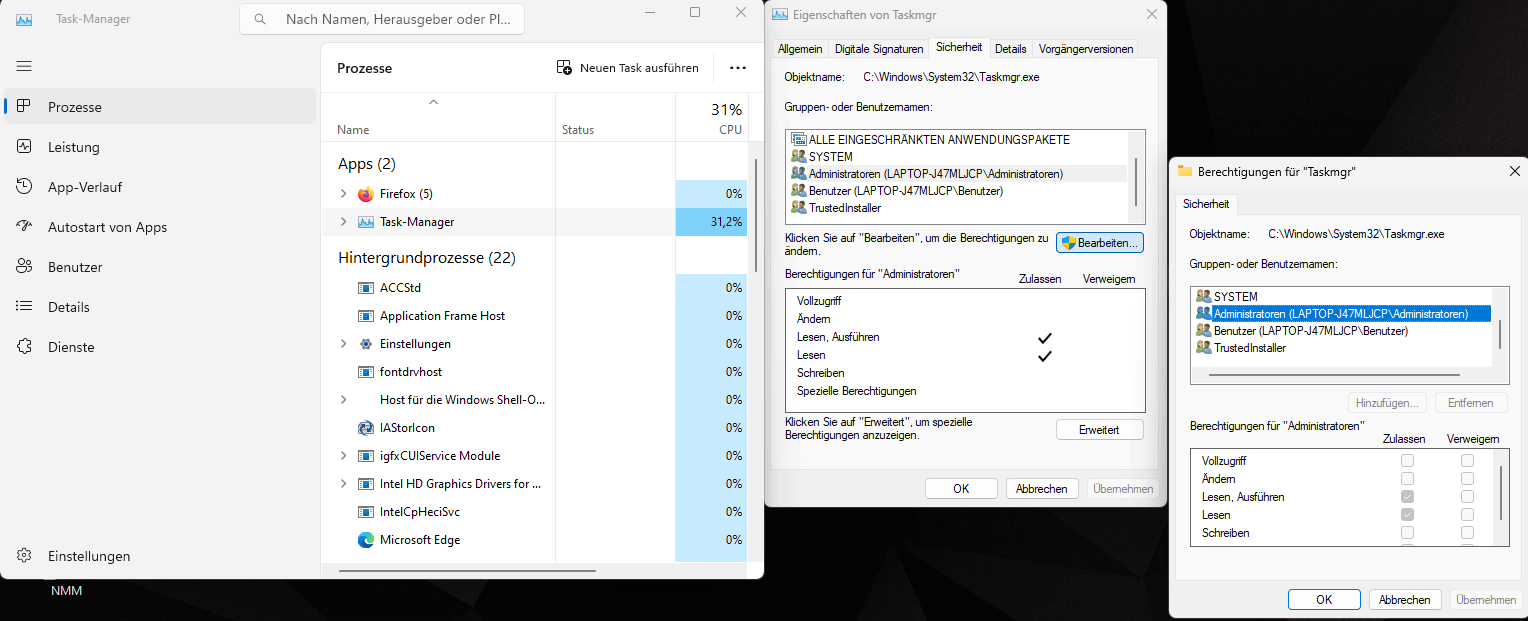Click OK in Berechtigungen dialog
This screenshot has width=1528, height=621.
[1324, 600]
